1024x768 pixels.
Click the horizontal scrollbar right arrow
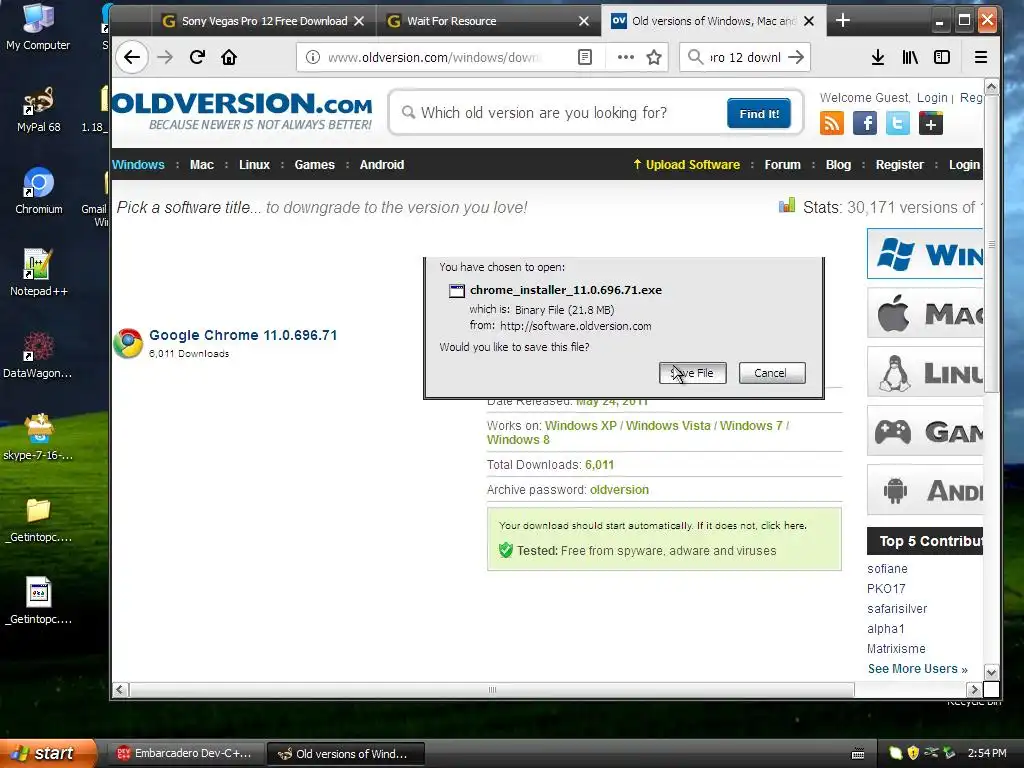(x=974, y=690)
